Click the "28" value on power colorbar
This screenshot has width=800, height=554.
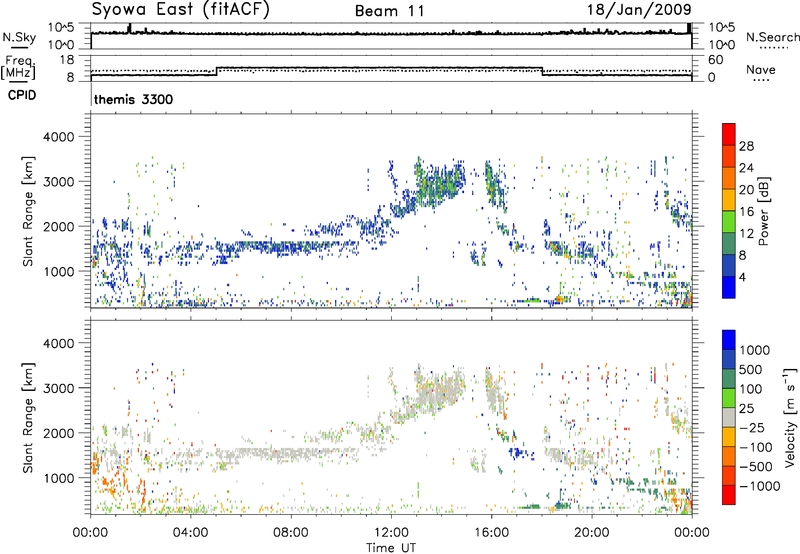coord(746,146)
